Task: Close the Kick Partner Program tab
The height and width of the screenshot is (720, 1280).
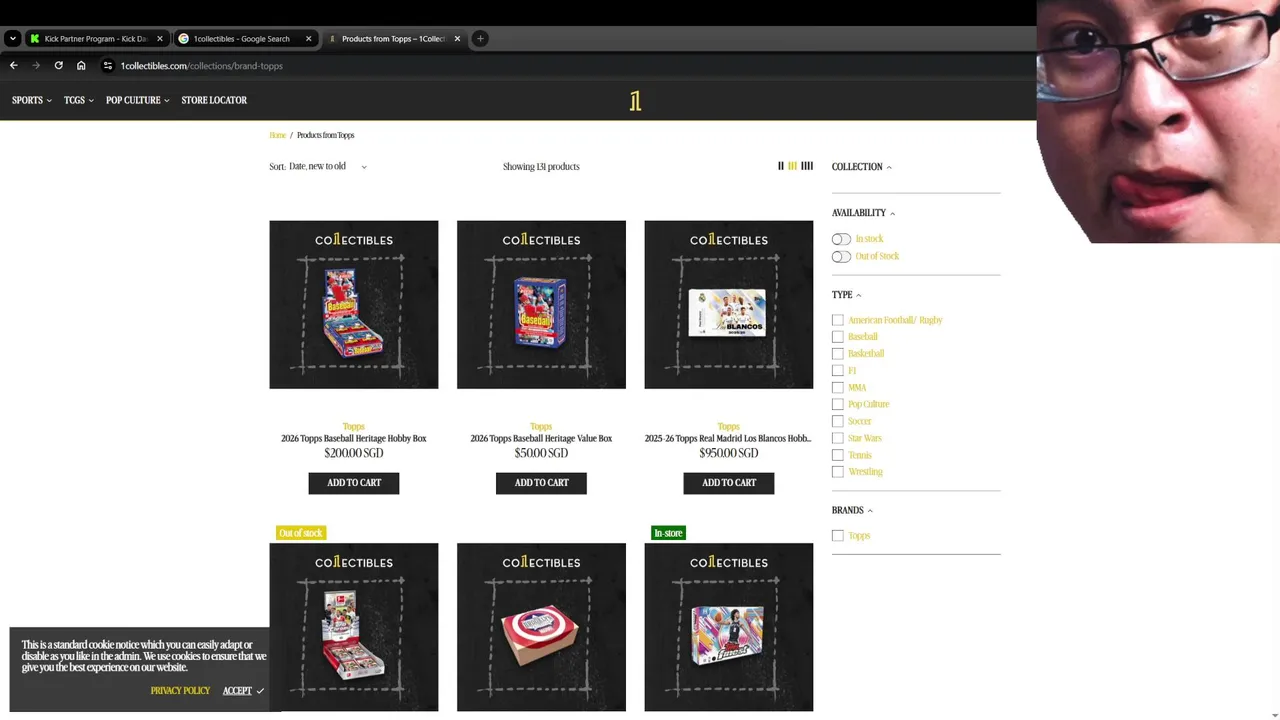Action: point(159,39)
